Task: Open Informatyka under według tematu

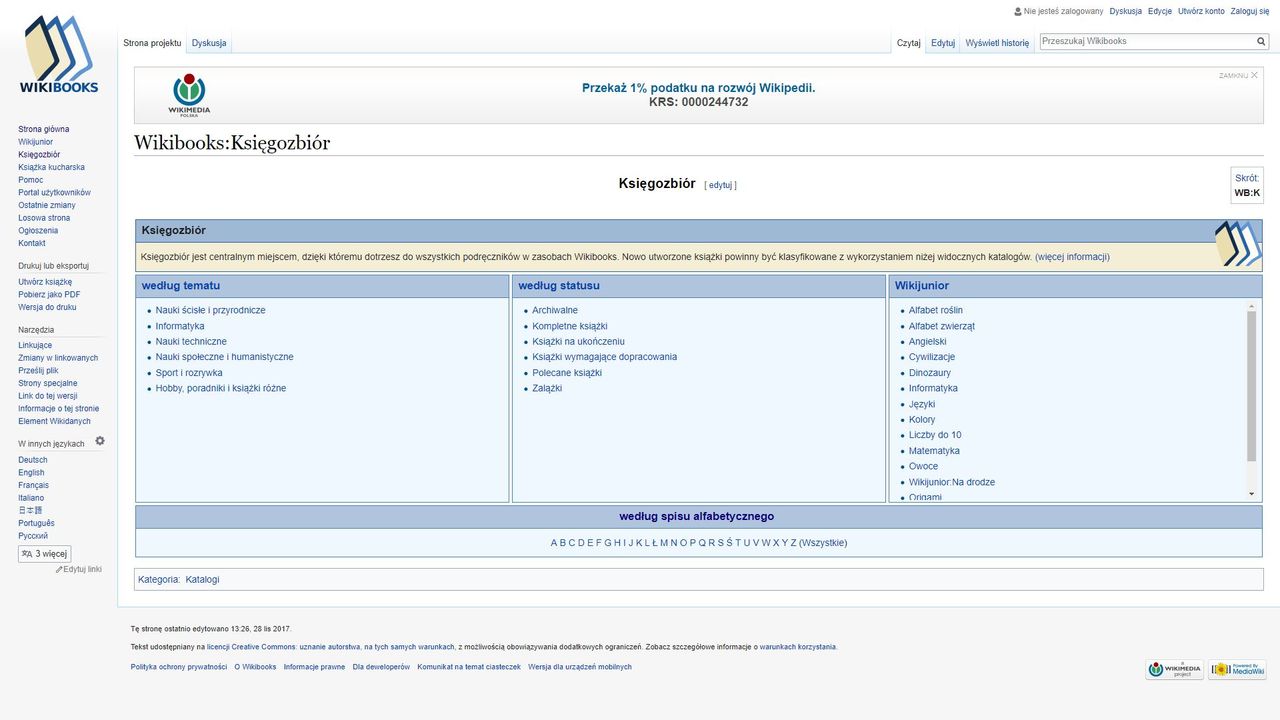Action: 180,326
